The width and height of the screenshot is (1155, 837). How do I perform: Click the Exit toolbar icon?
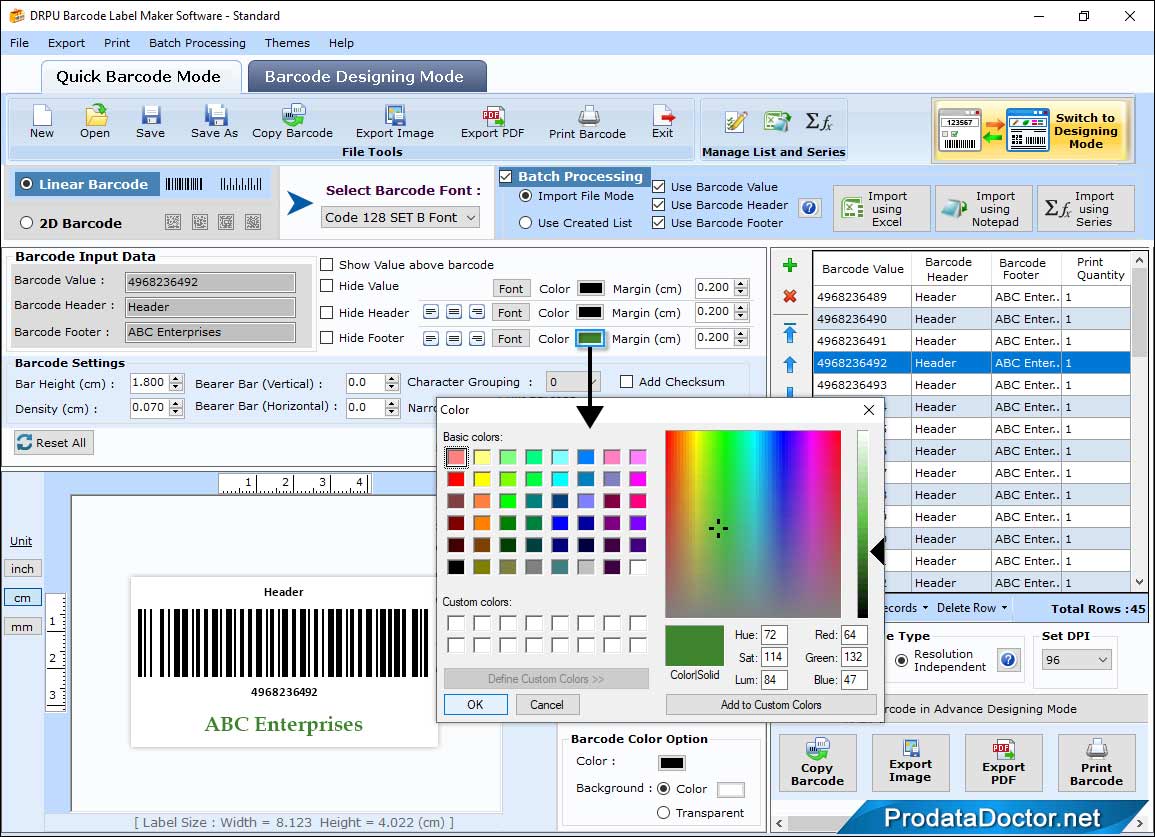(662, 122)
